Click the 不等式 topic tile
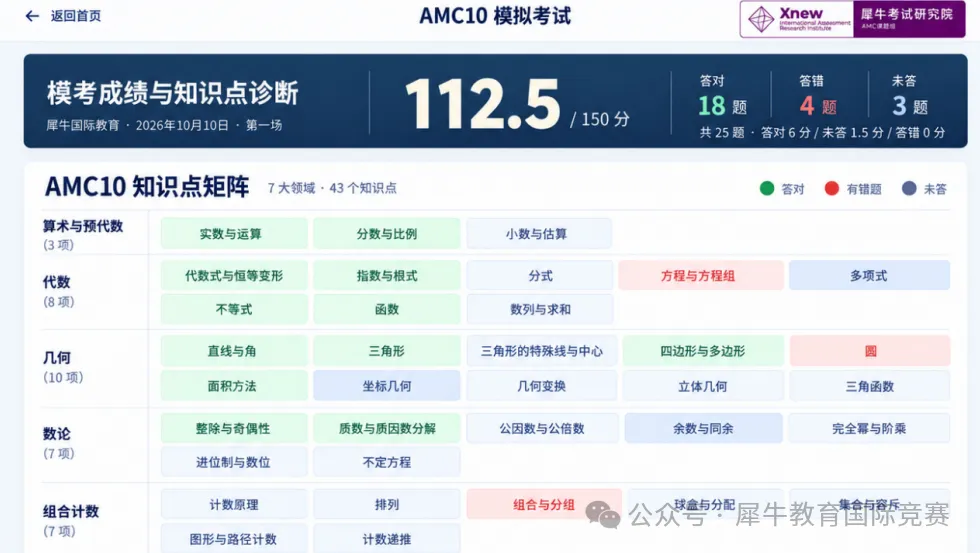 pyautogui.click(x=234, y=309)
